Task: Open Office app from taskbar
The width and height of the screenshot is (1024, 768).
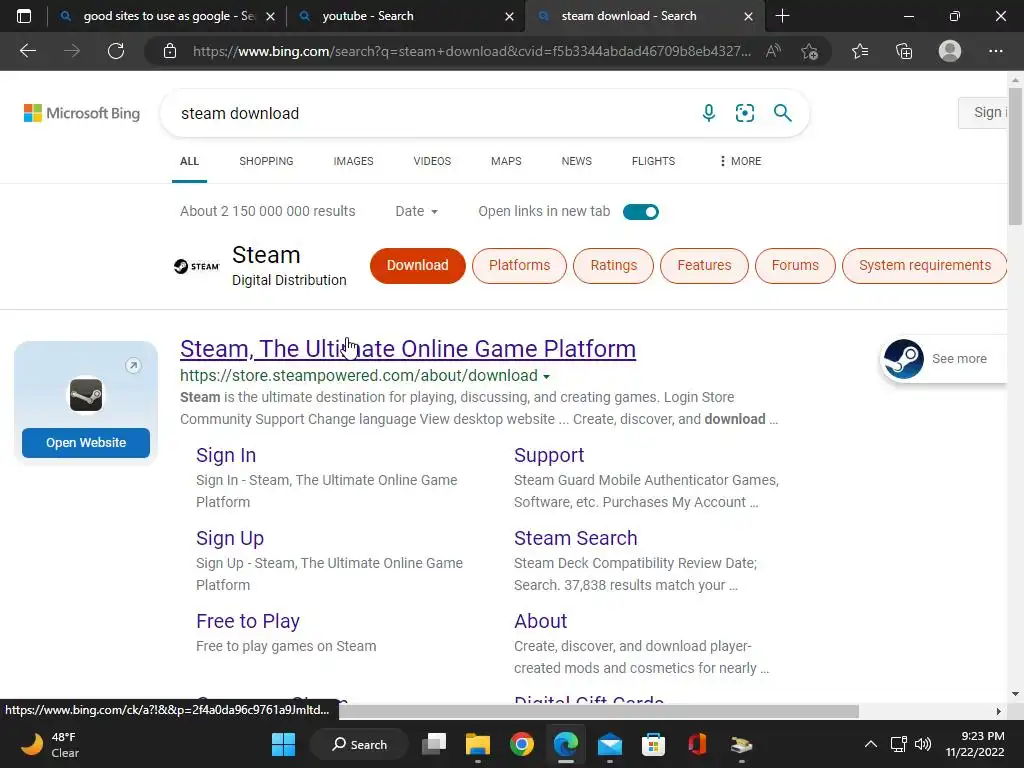Action: point(697,744)
